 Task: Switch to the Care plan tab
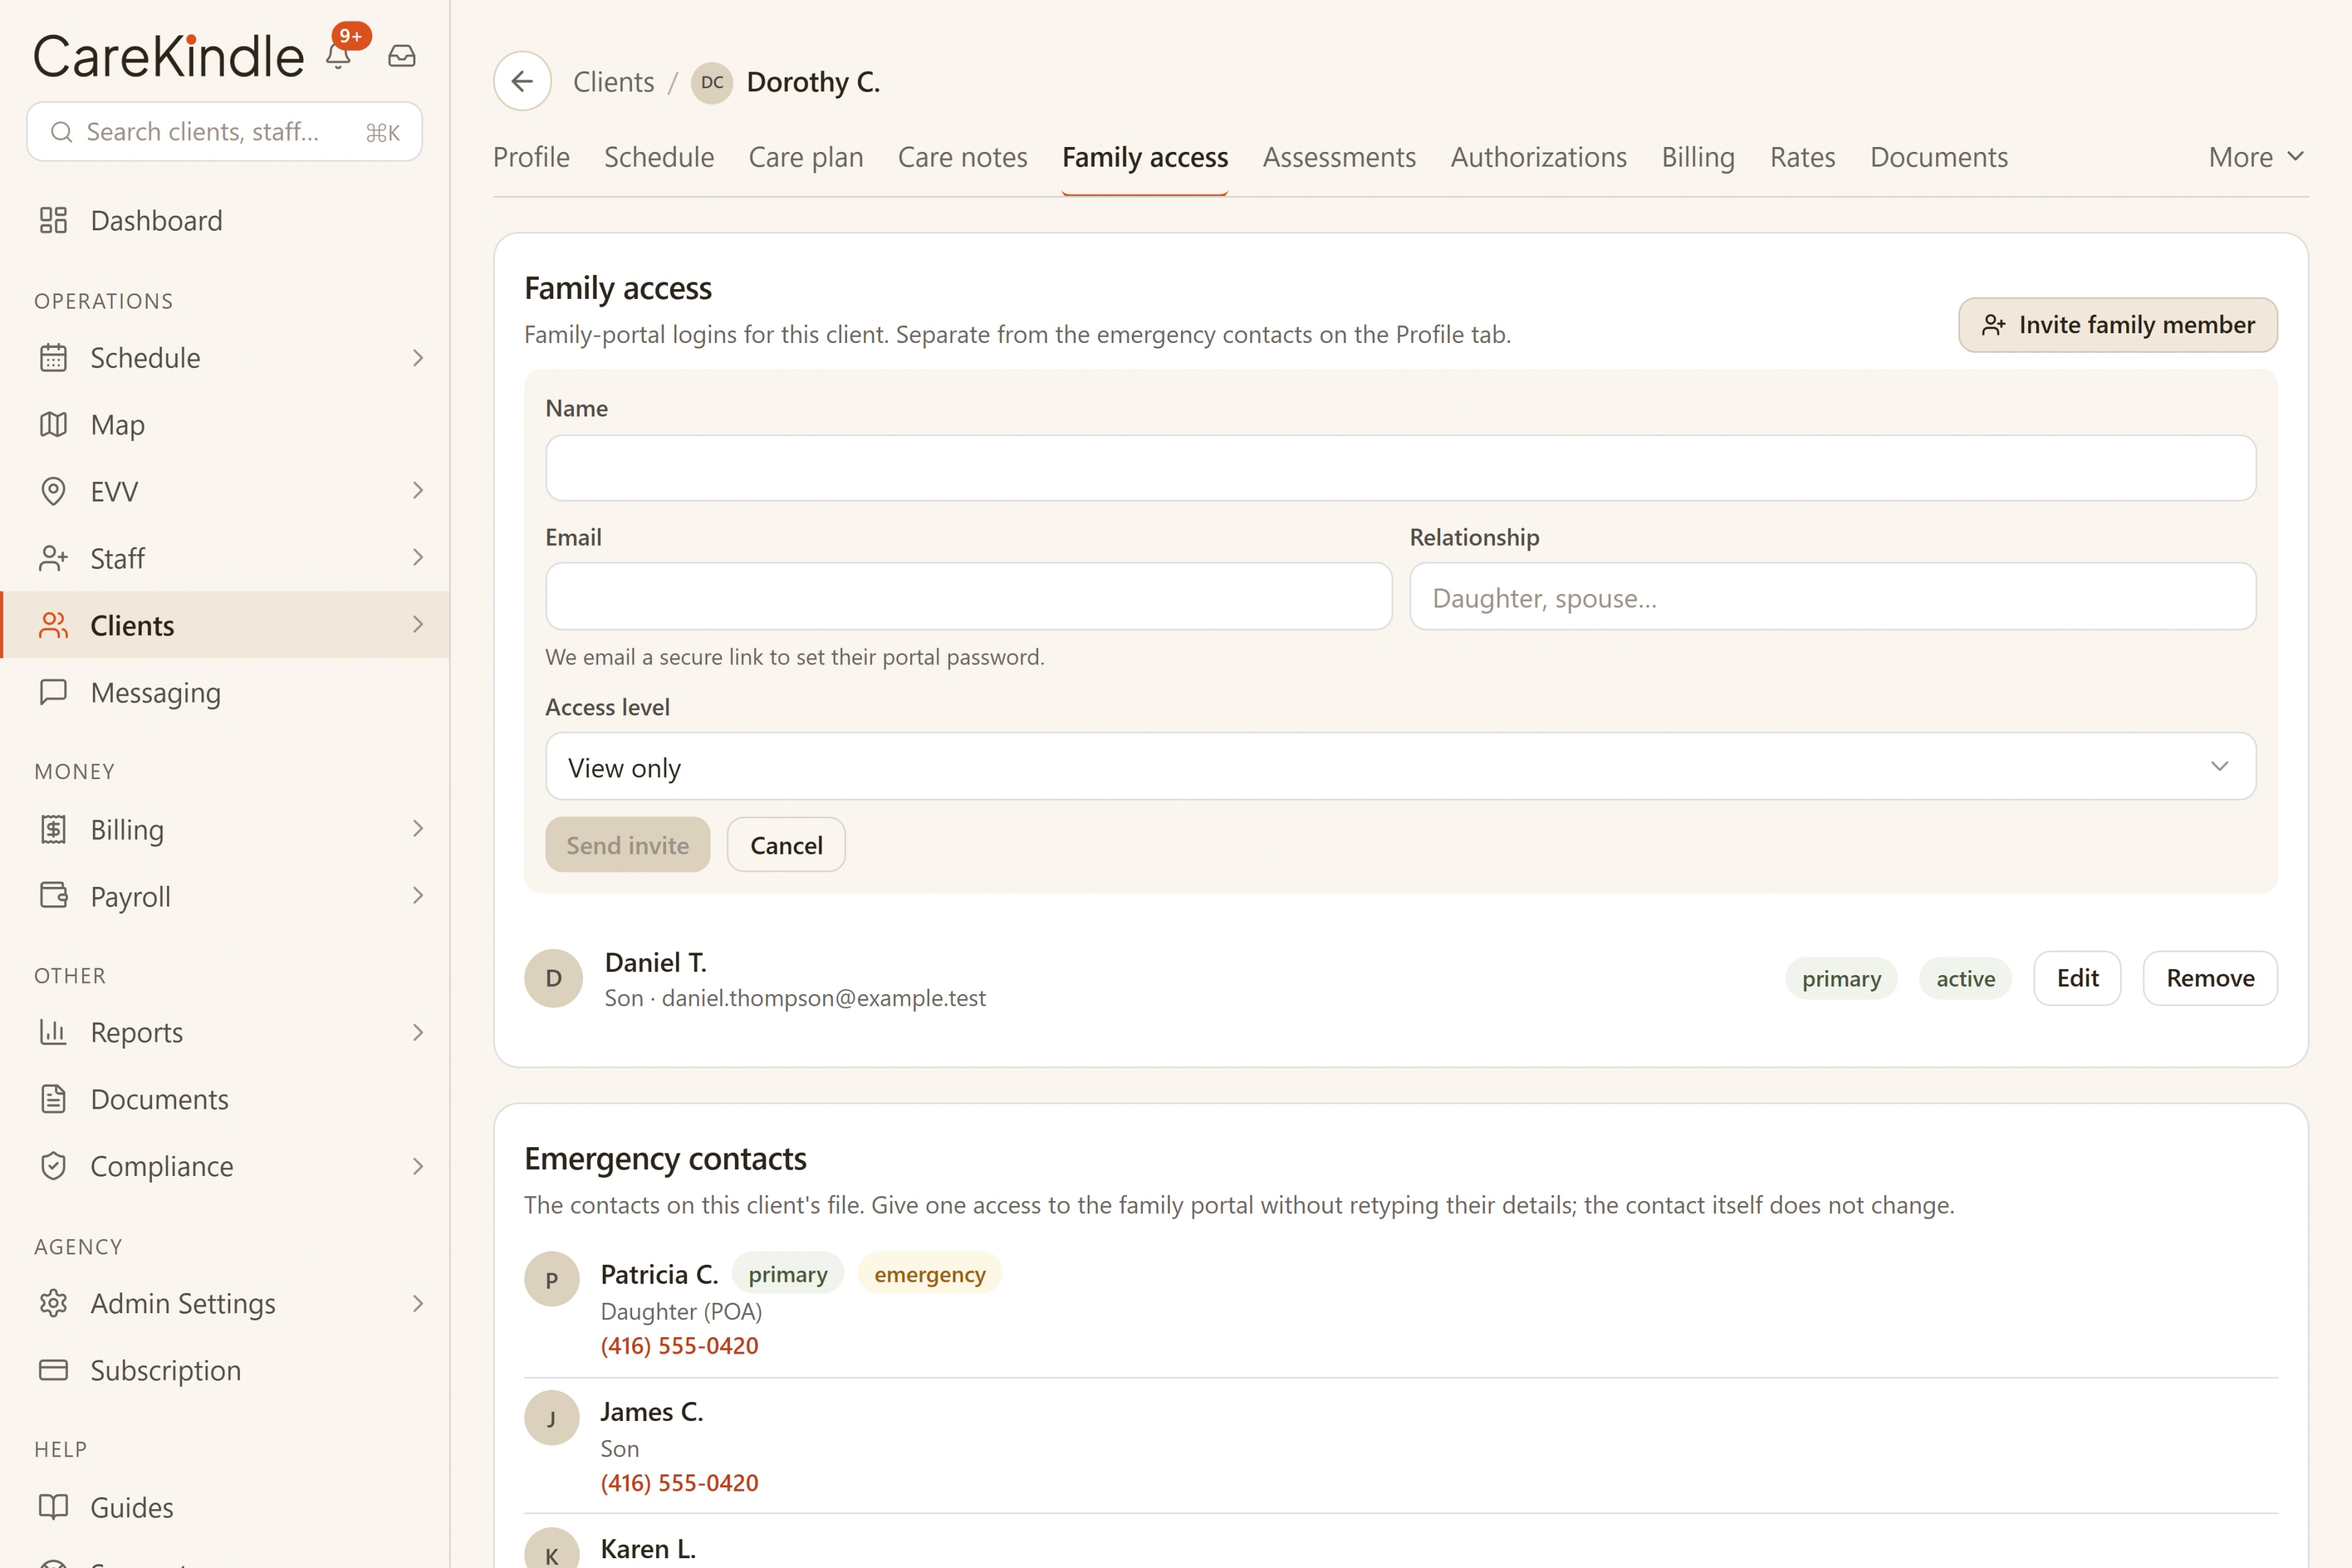806,157
